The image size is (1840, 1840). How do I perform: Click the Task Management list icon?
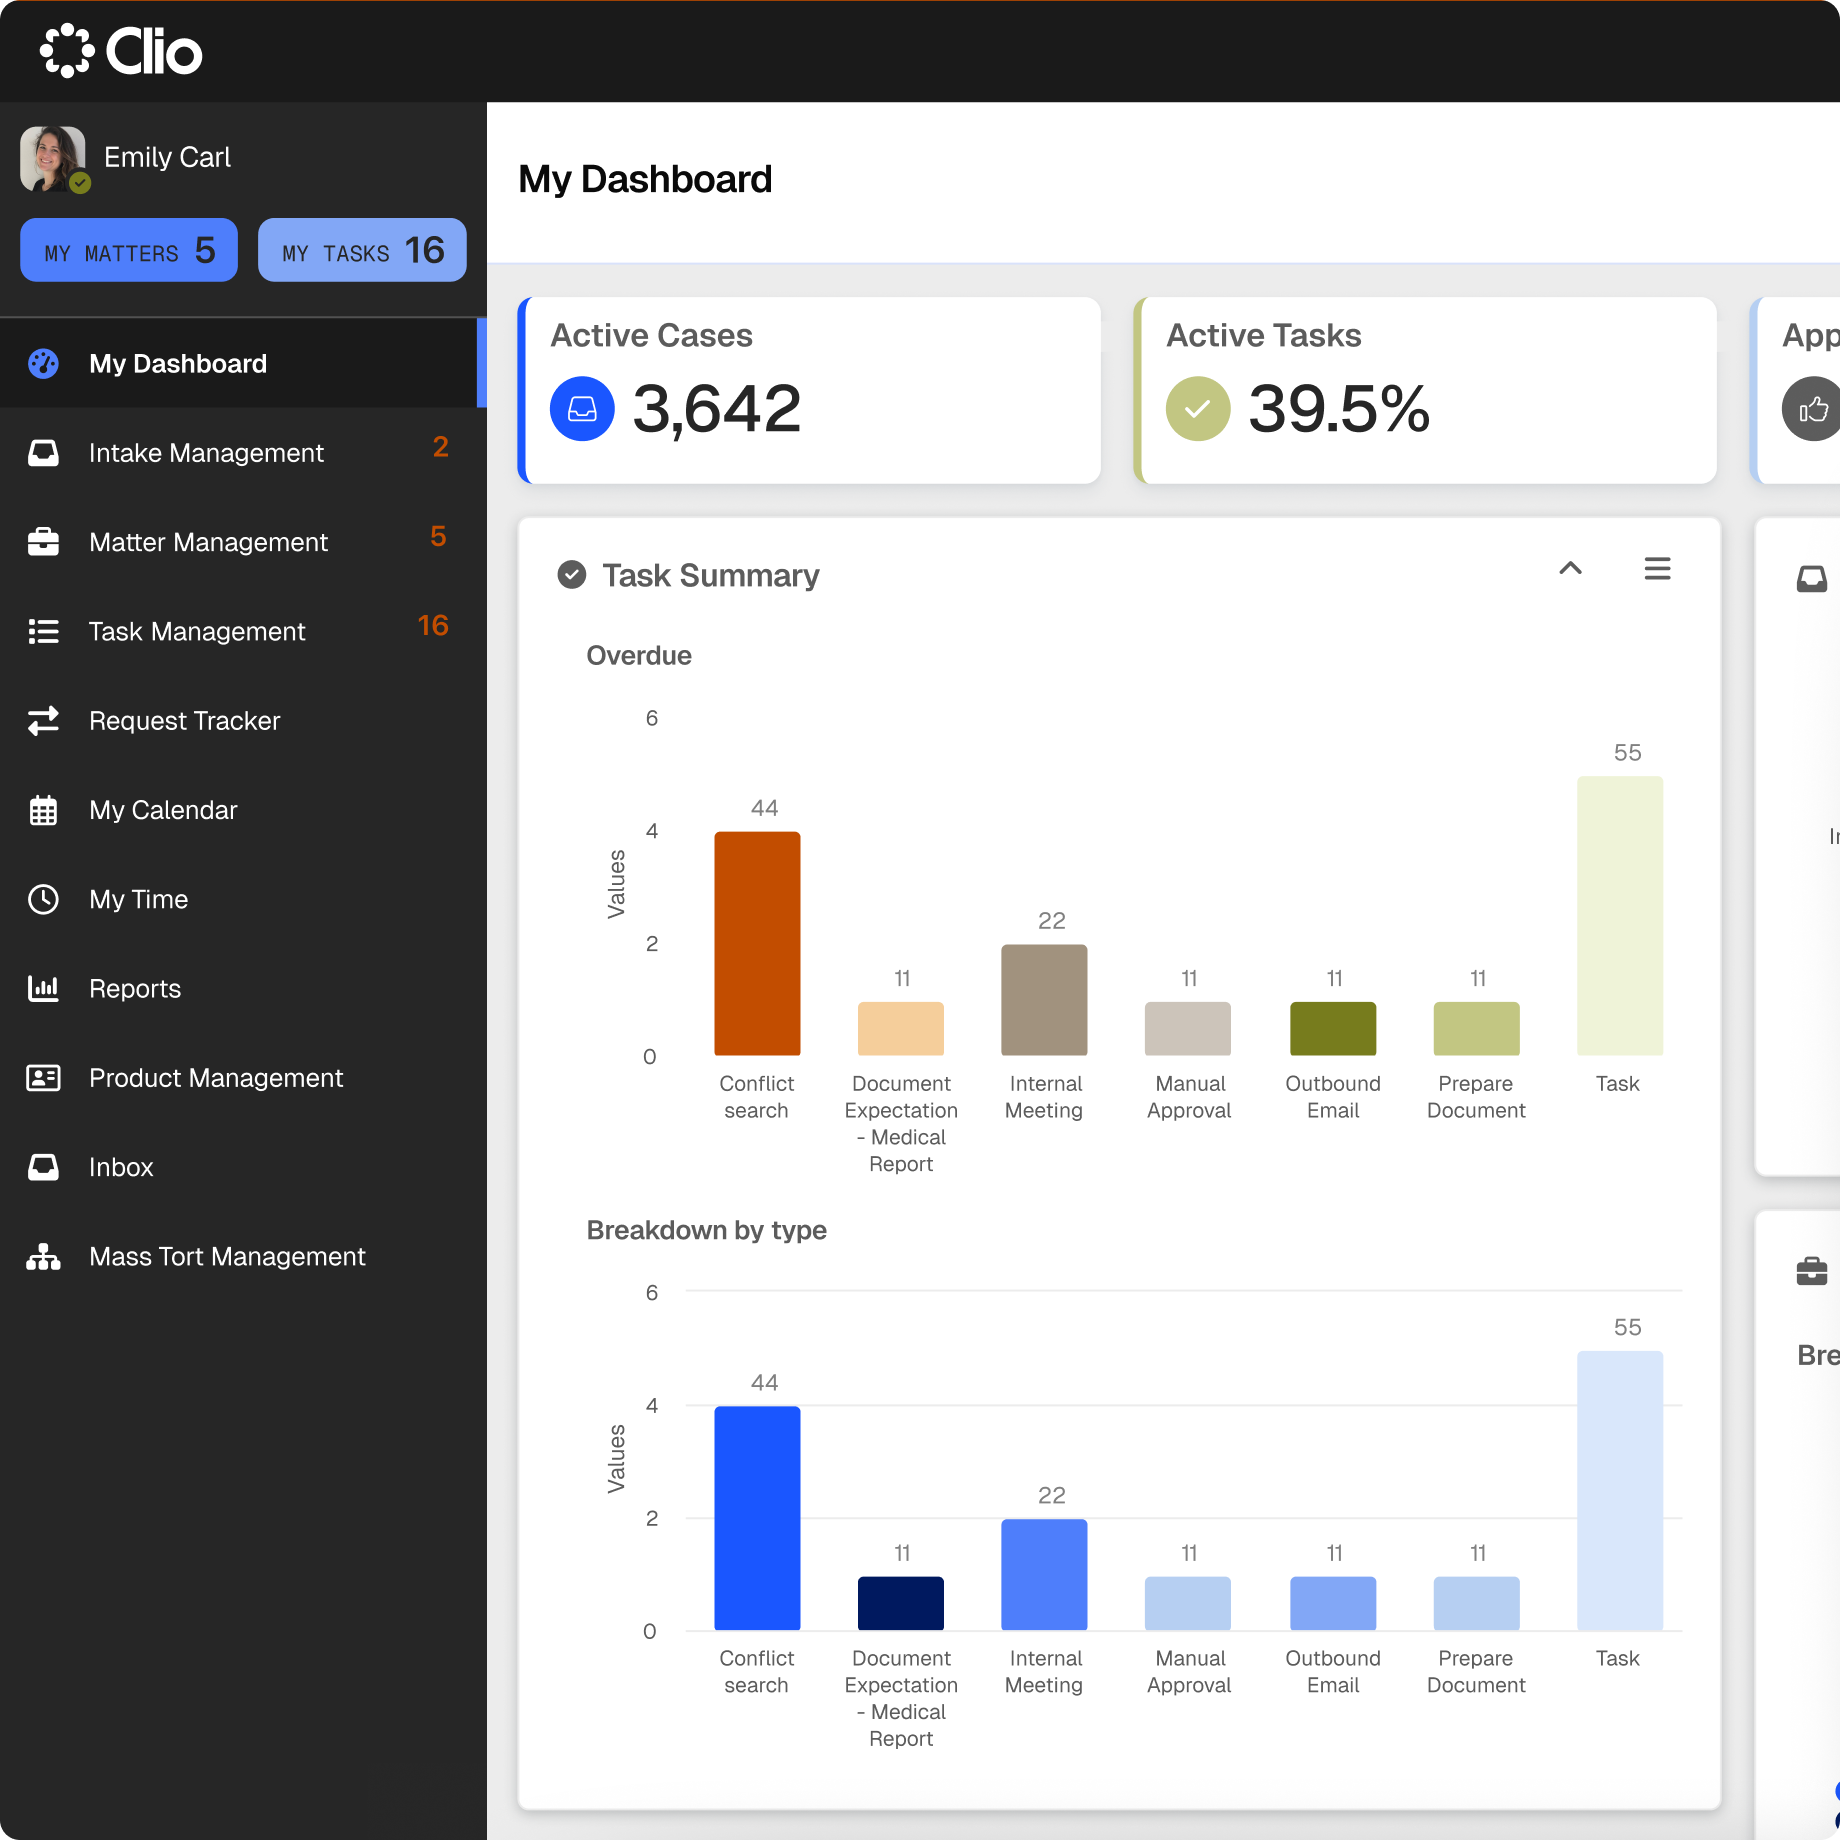coord(43,631)
